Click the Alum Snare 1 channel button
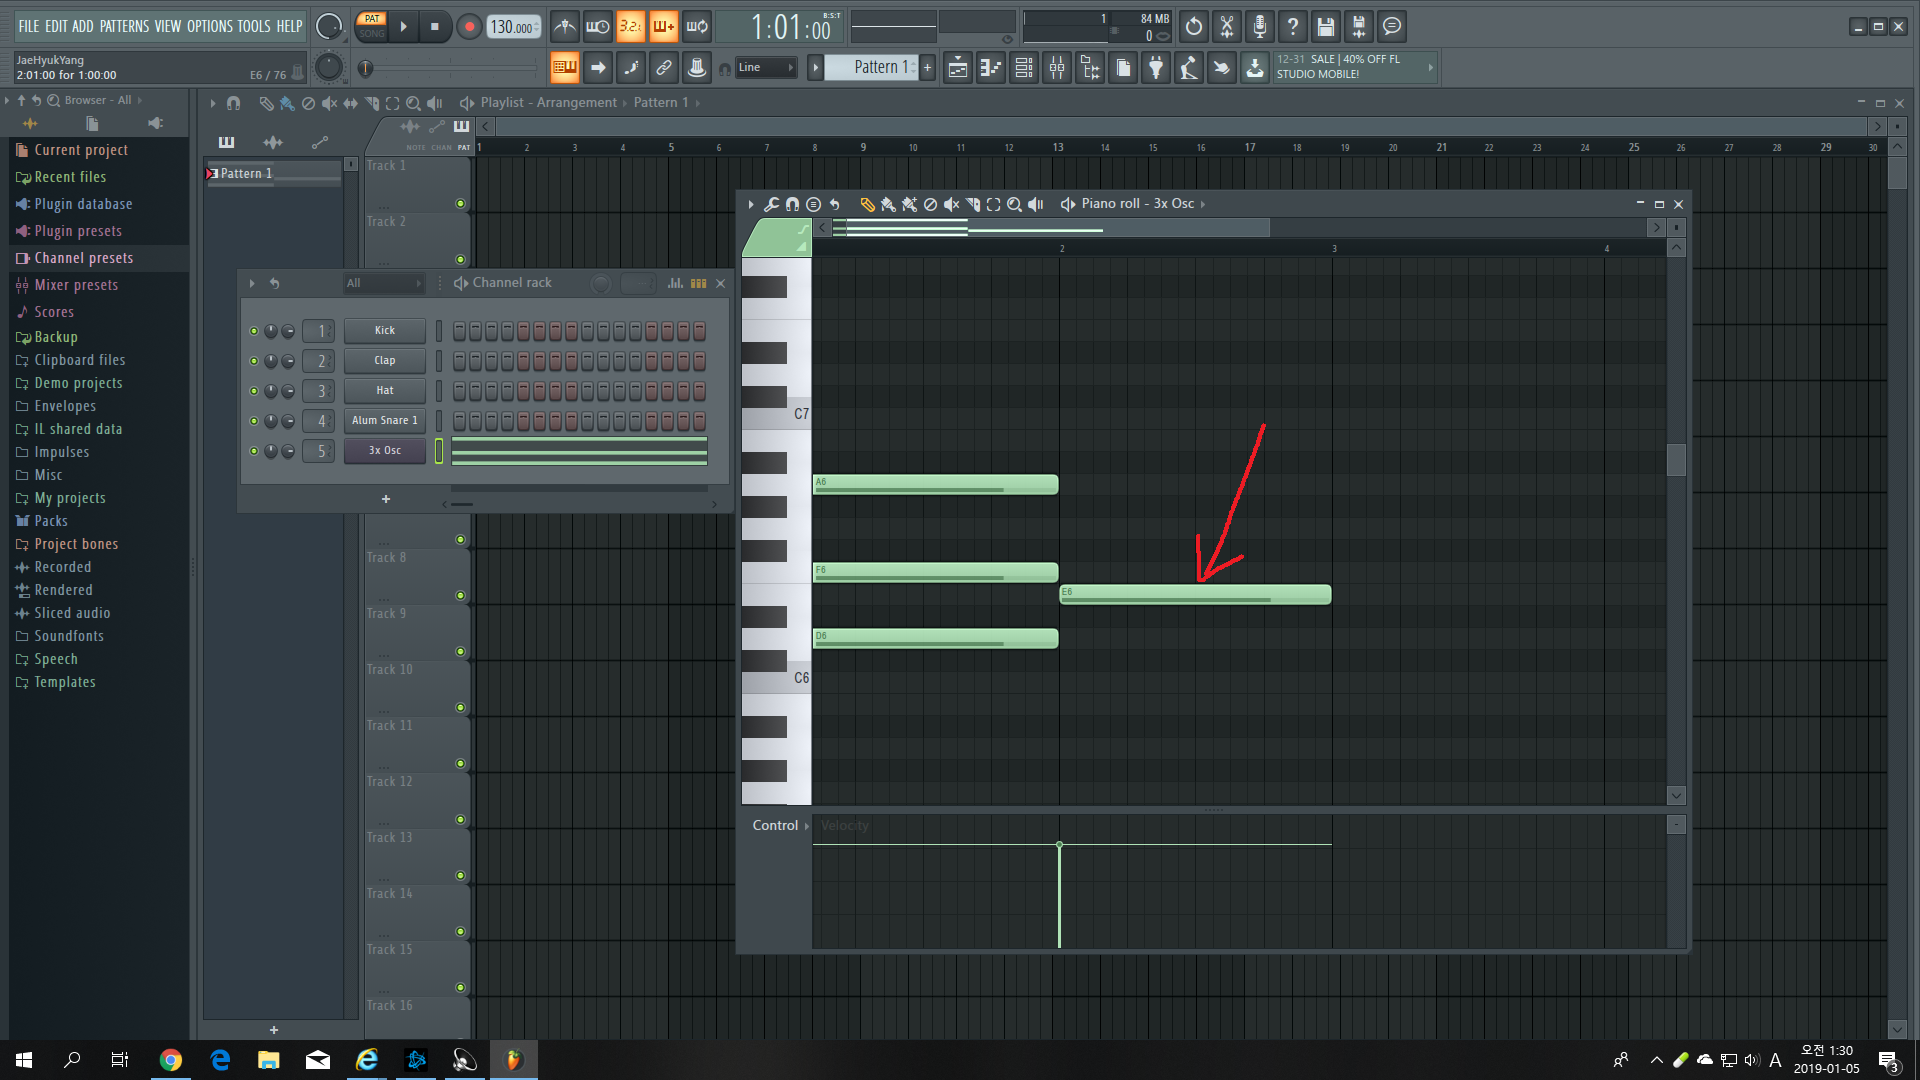The height and width of the screenshot is (1080, 1920). pyautogui.click(x=385, y=421)
